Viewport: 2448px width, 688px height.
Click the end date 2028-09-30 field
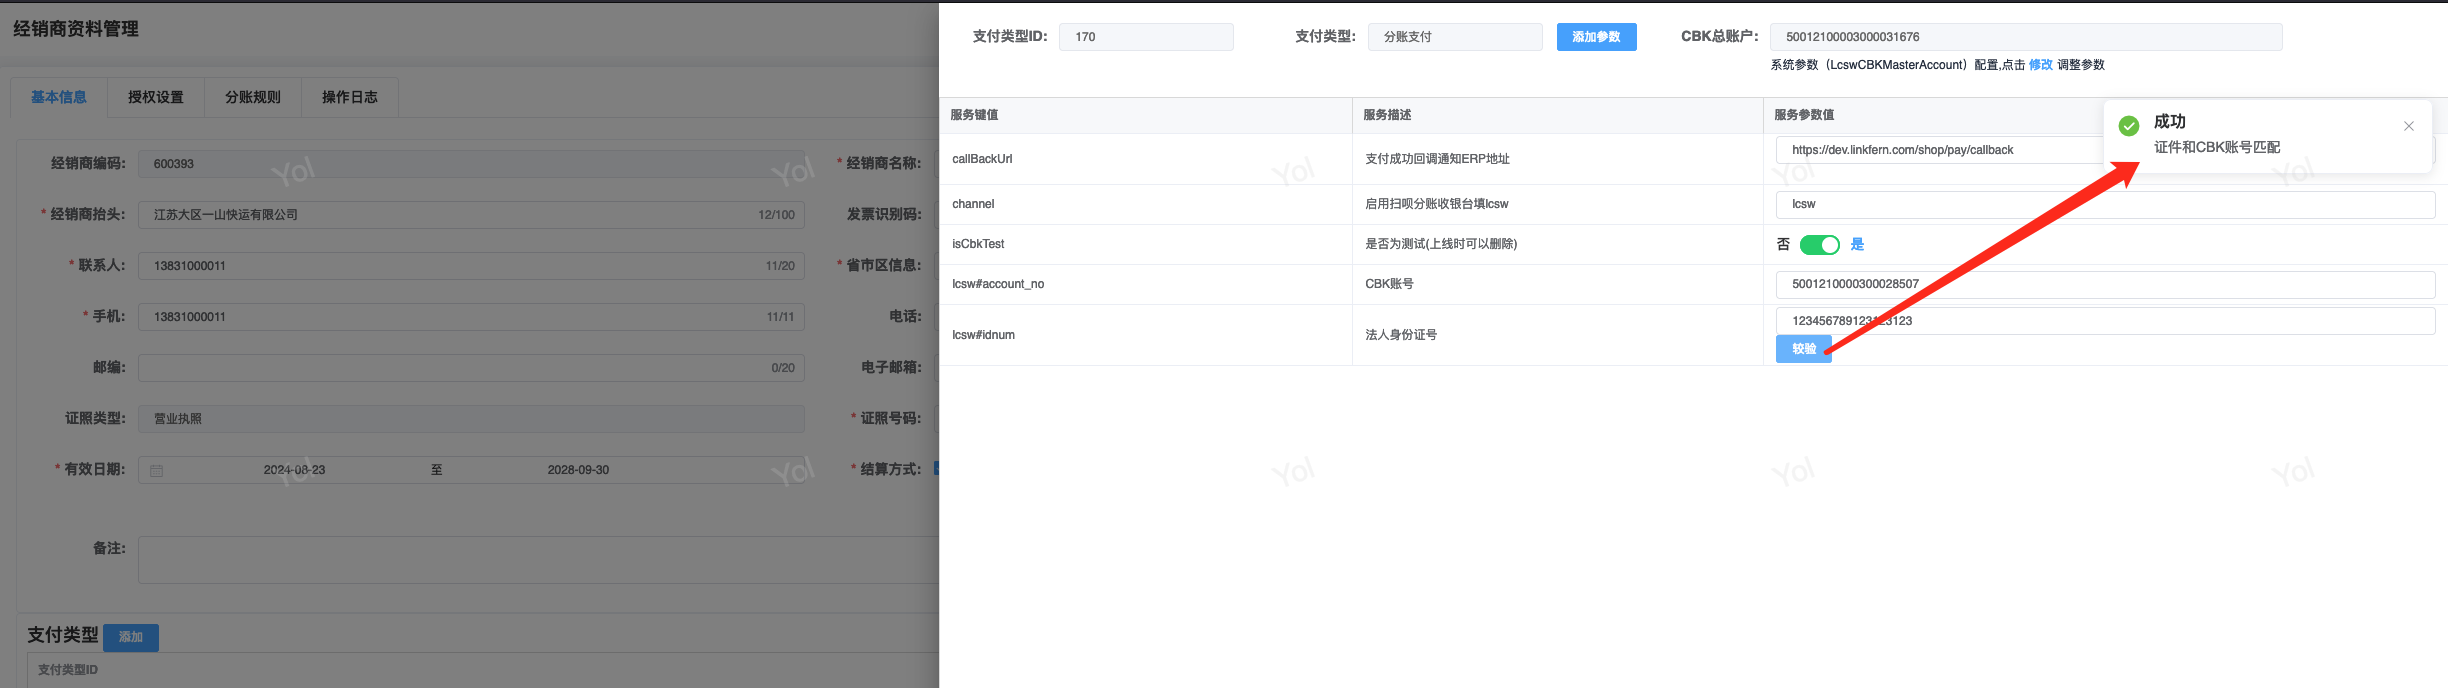coord(578,470)
